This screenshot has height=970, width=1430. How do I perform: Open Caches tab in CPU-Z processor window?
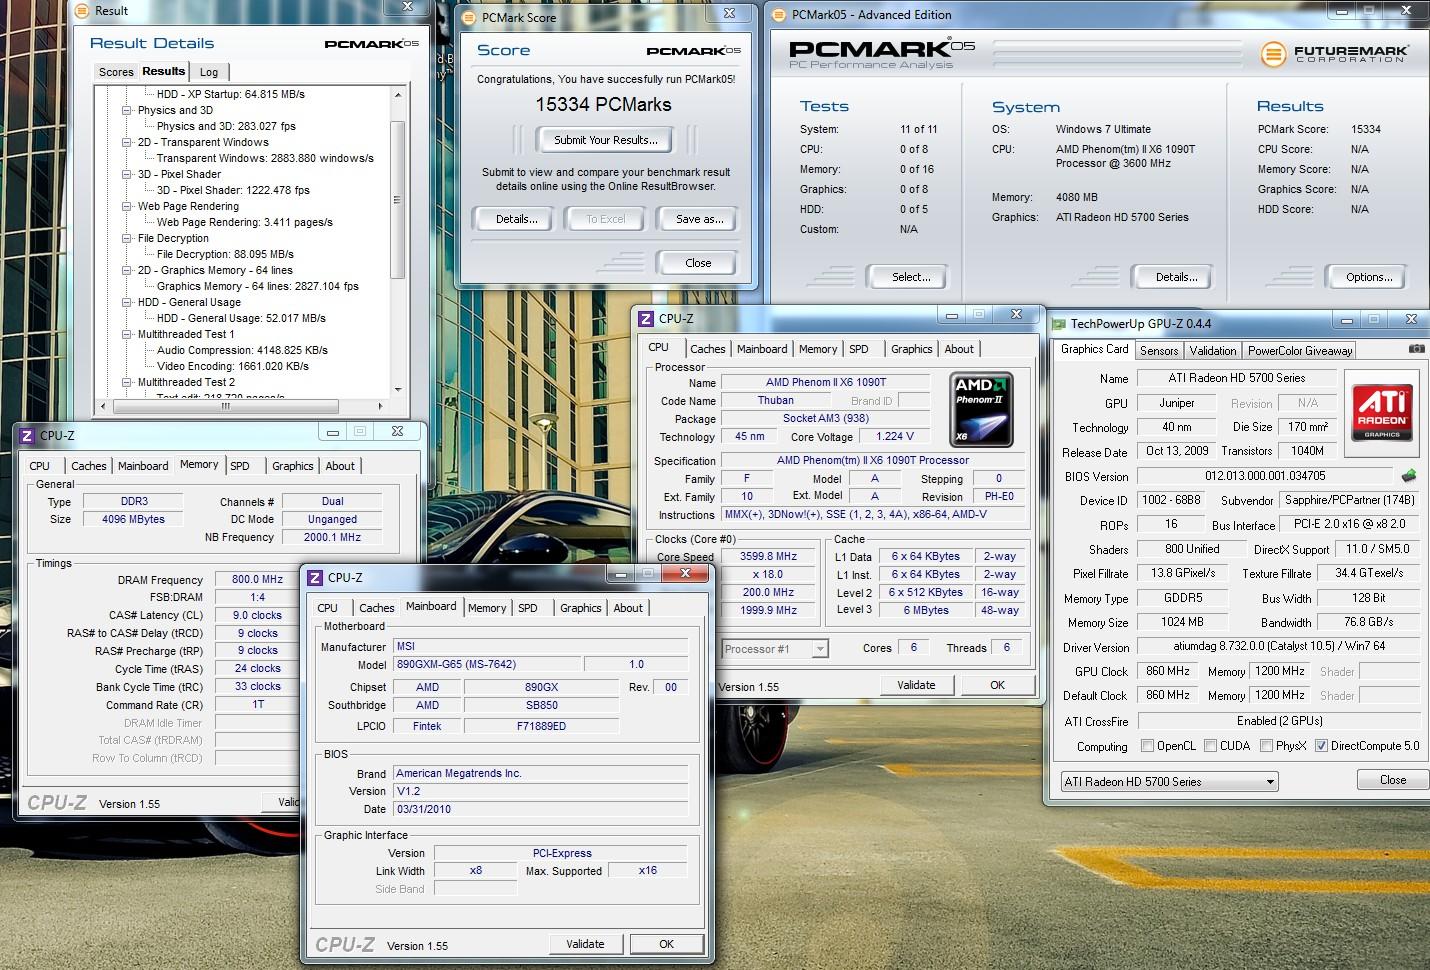coord(707,349)
